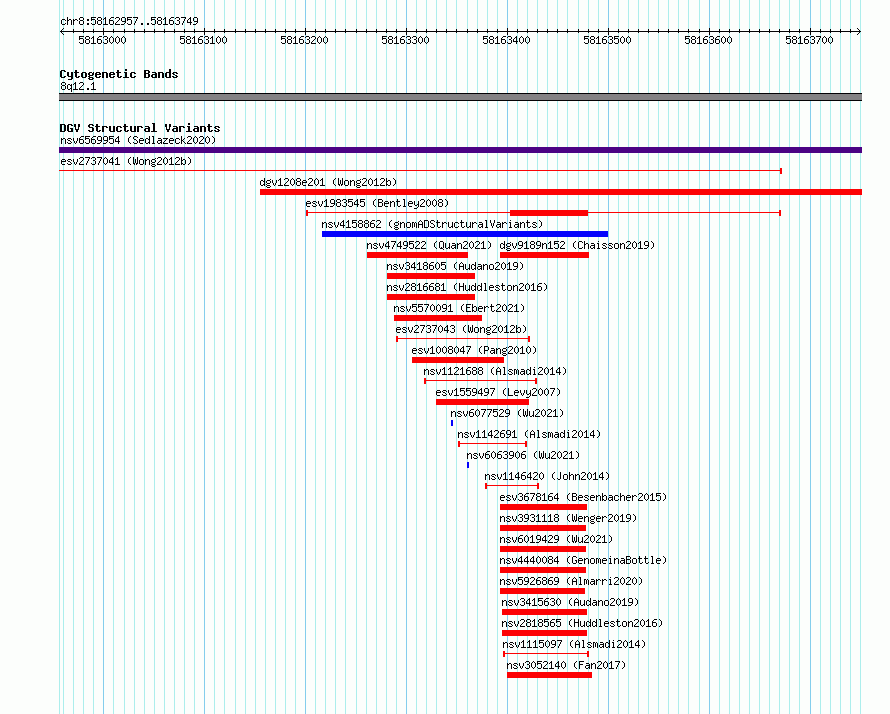Viewport: 890px width, 714px height.
Task: Click the blue nsv4158862 gnomAD variant bar
Action: [x=465, y=234]
